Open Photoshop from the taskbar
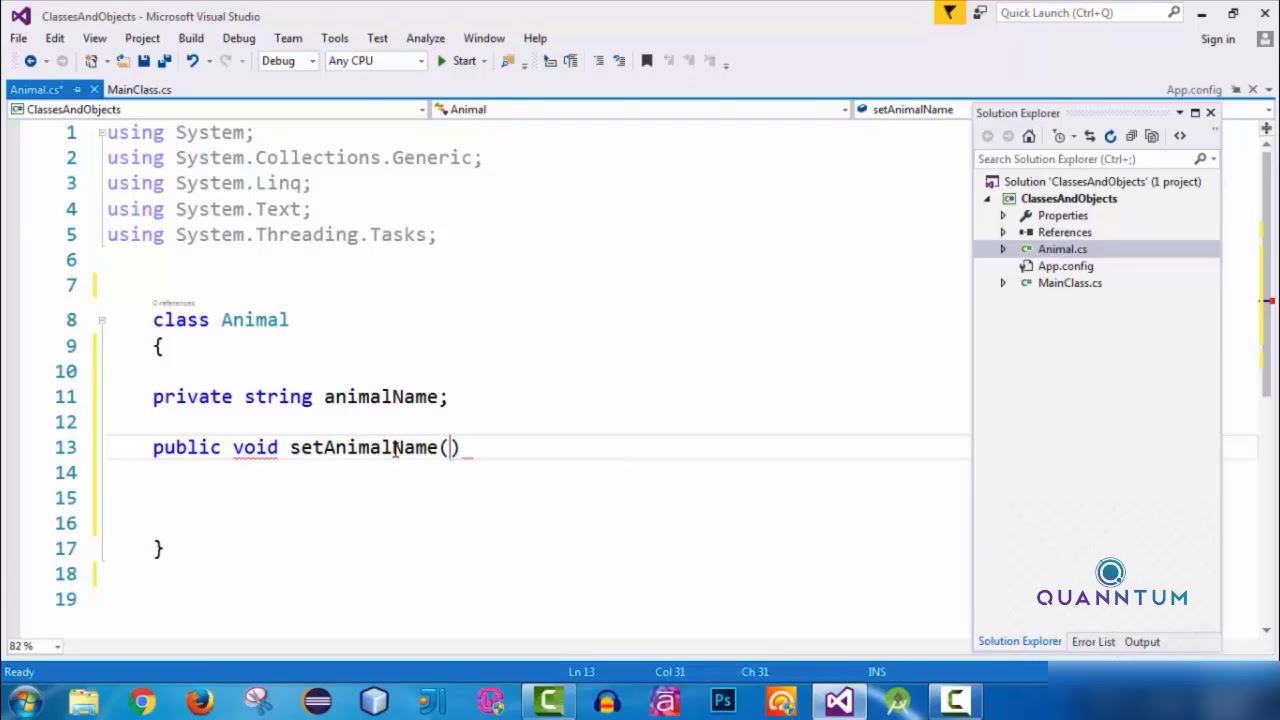 pyautogui.click(x=723, y=701)
